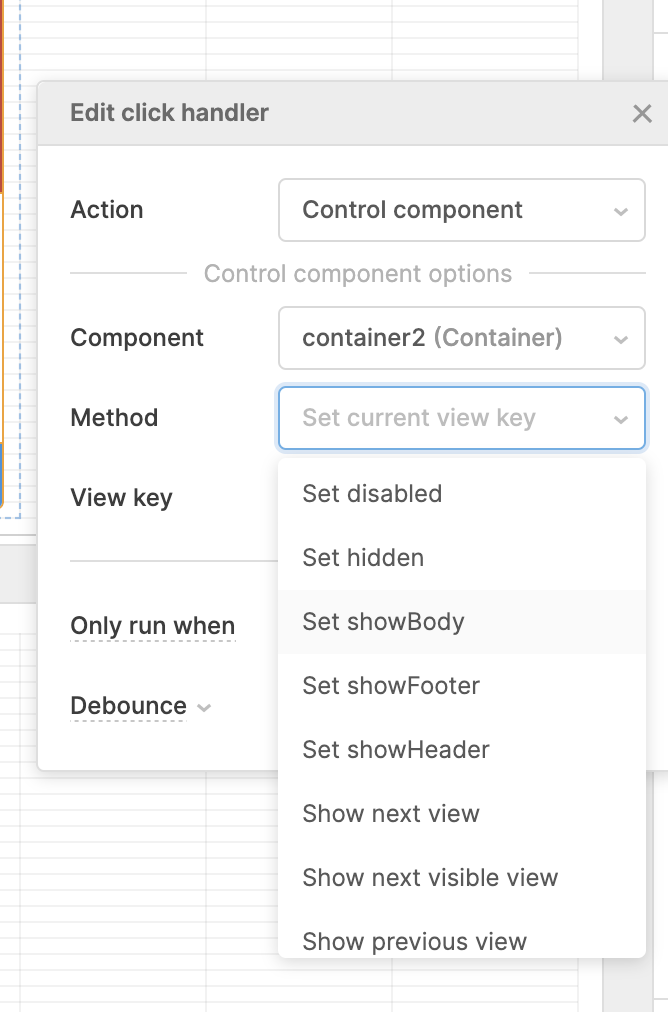The height and width of the screenshot is (1012, 668).
Task: Expand the Debounce chevron arrow
Action: pyautogui.click(x=204, y=707)
